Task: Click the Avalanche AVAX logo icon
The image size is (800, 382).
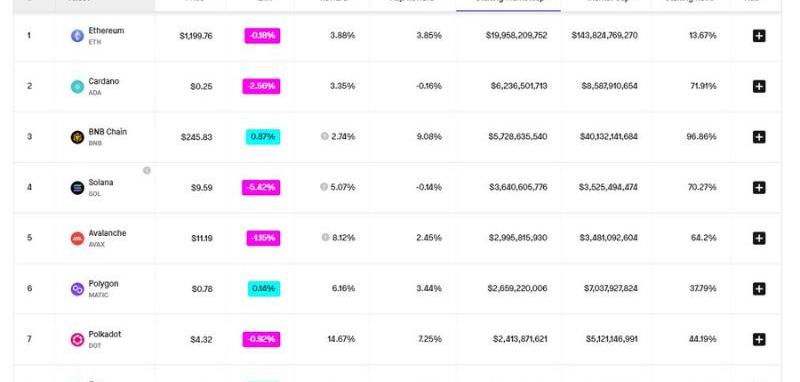Action: pyautogui.click(x=77, y=238)
